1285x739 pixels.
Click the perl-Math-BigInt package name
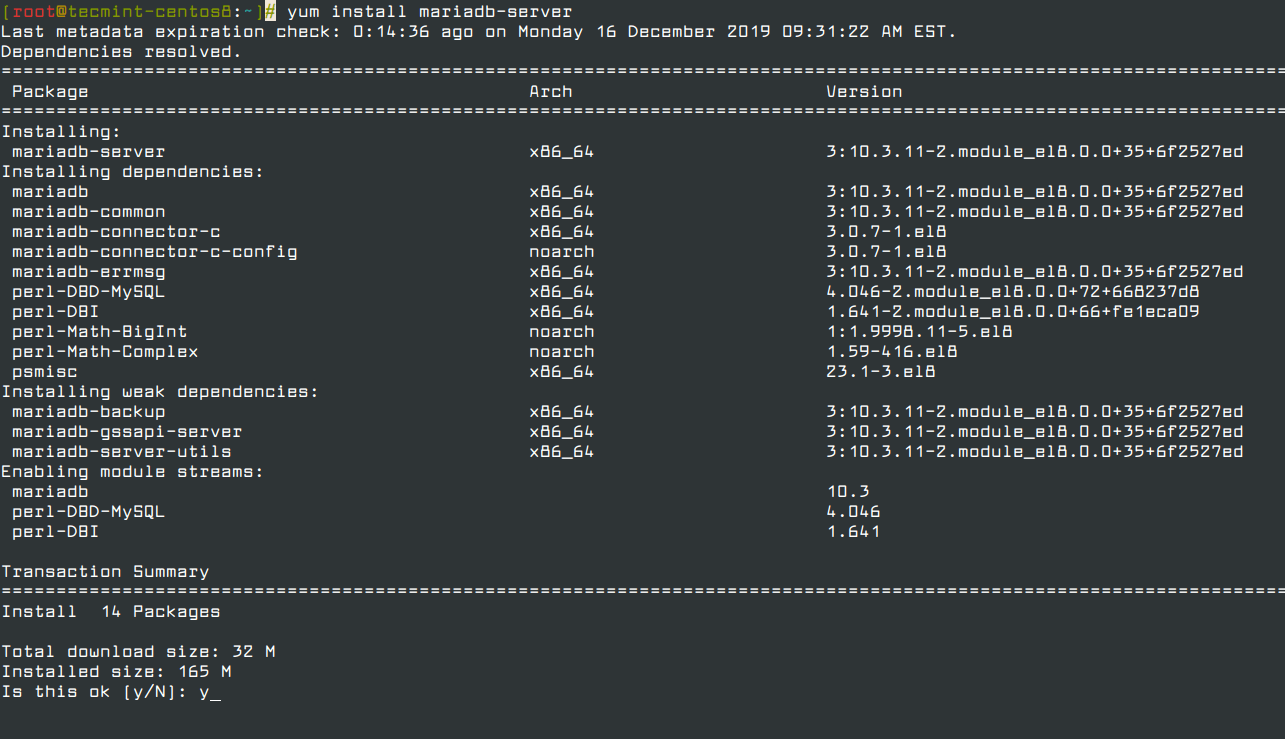click(99, 332)
